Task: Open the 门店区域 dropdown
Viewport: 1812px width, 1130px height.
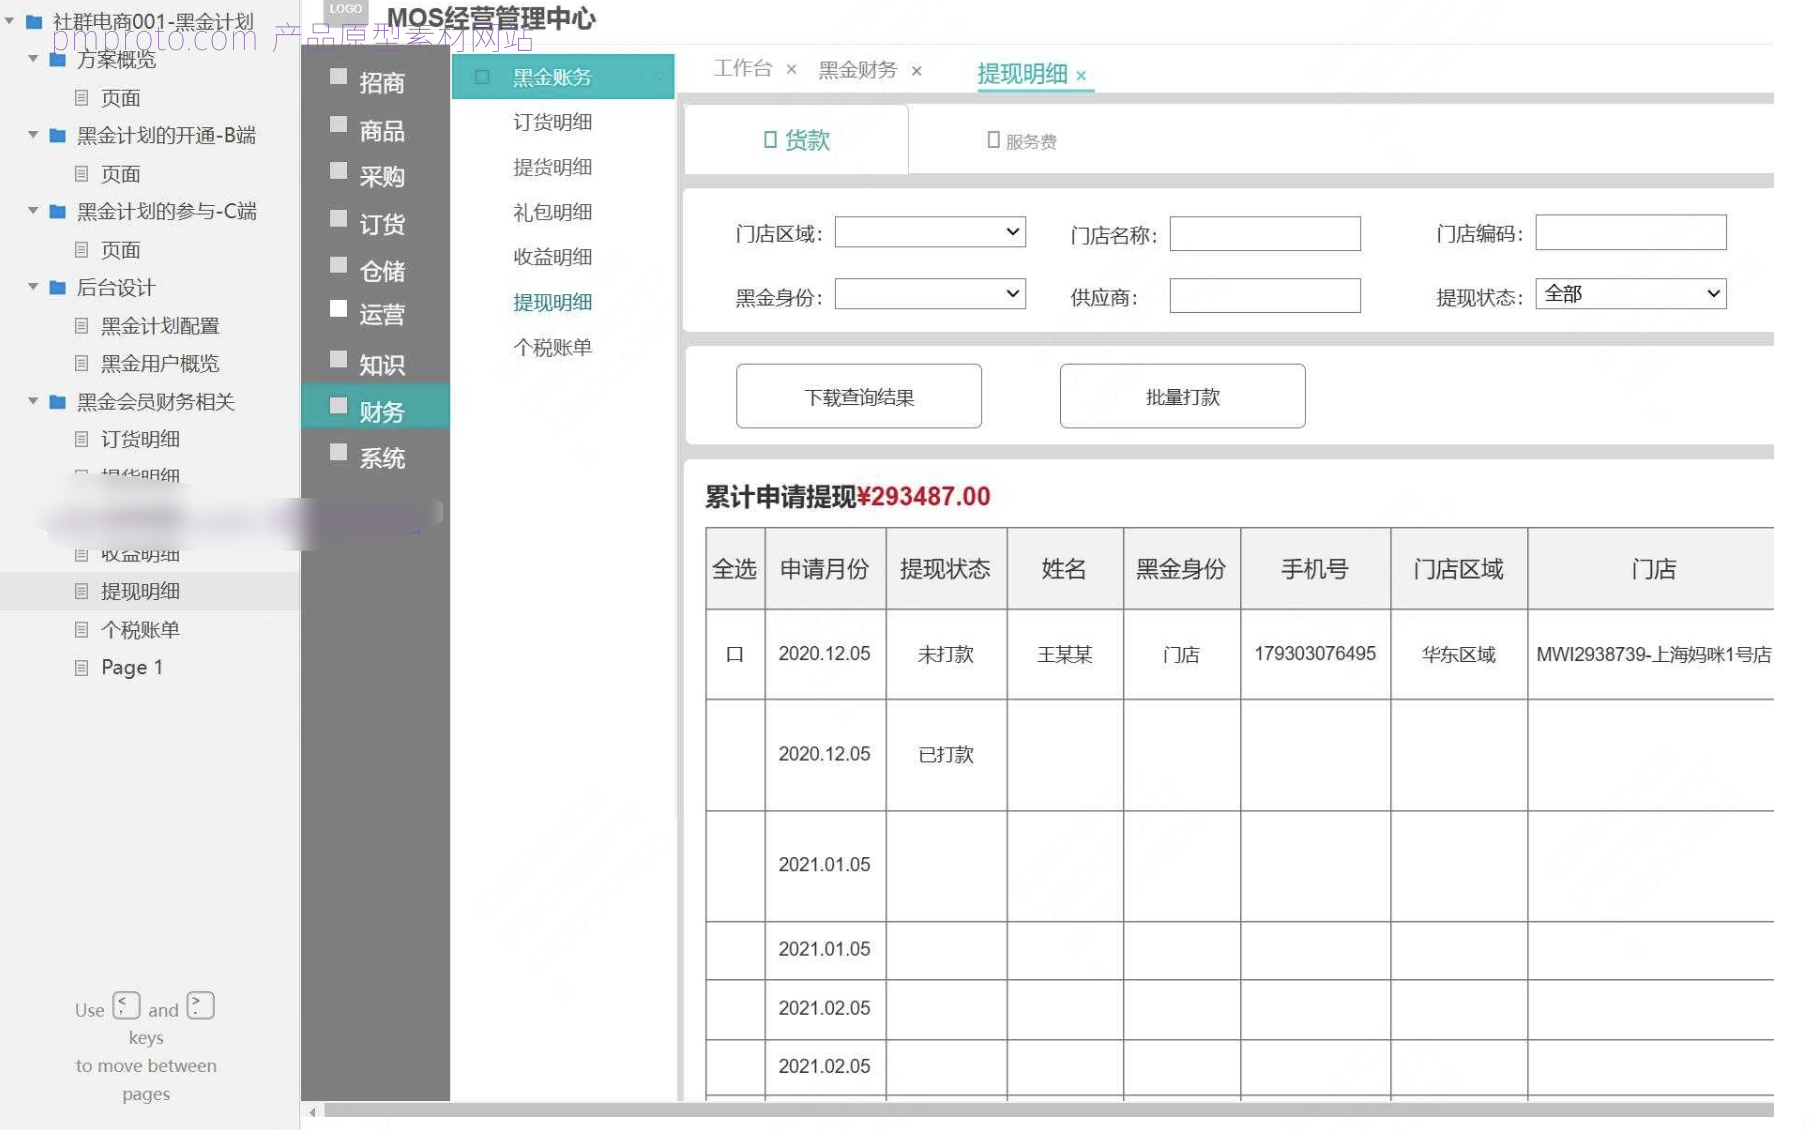Action: coord(930,232)
